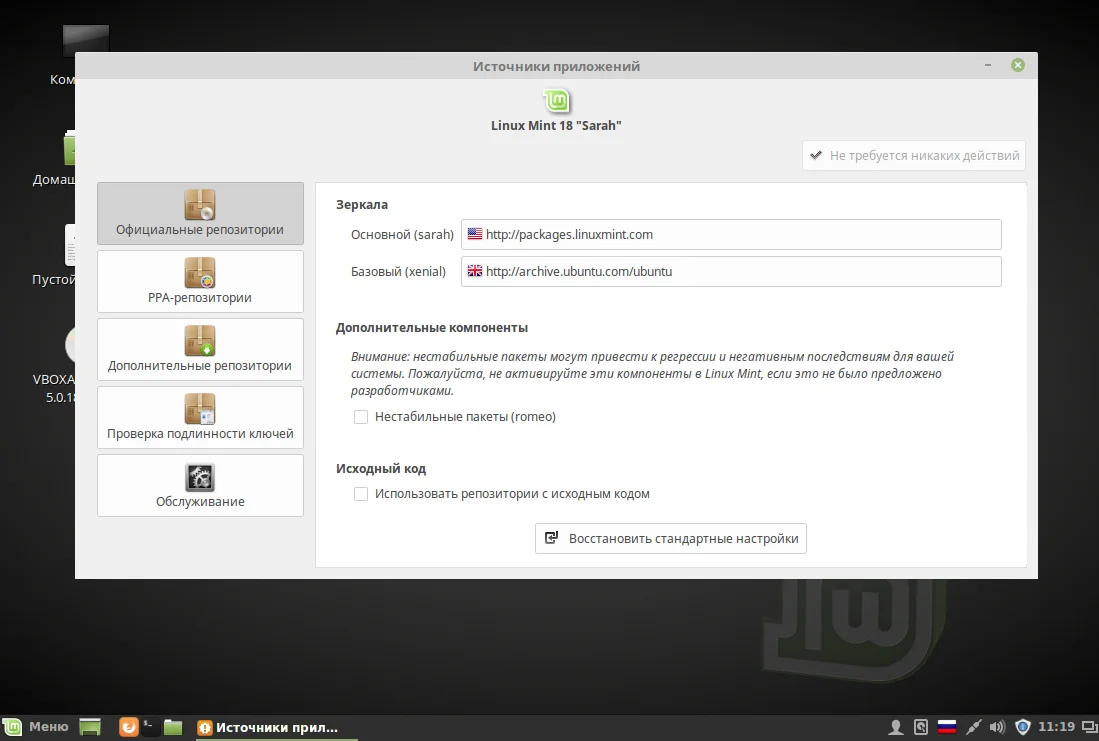Switch to PPA-репозитории section
The image size is (1099, 741).
200,281
